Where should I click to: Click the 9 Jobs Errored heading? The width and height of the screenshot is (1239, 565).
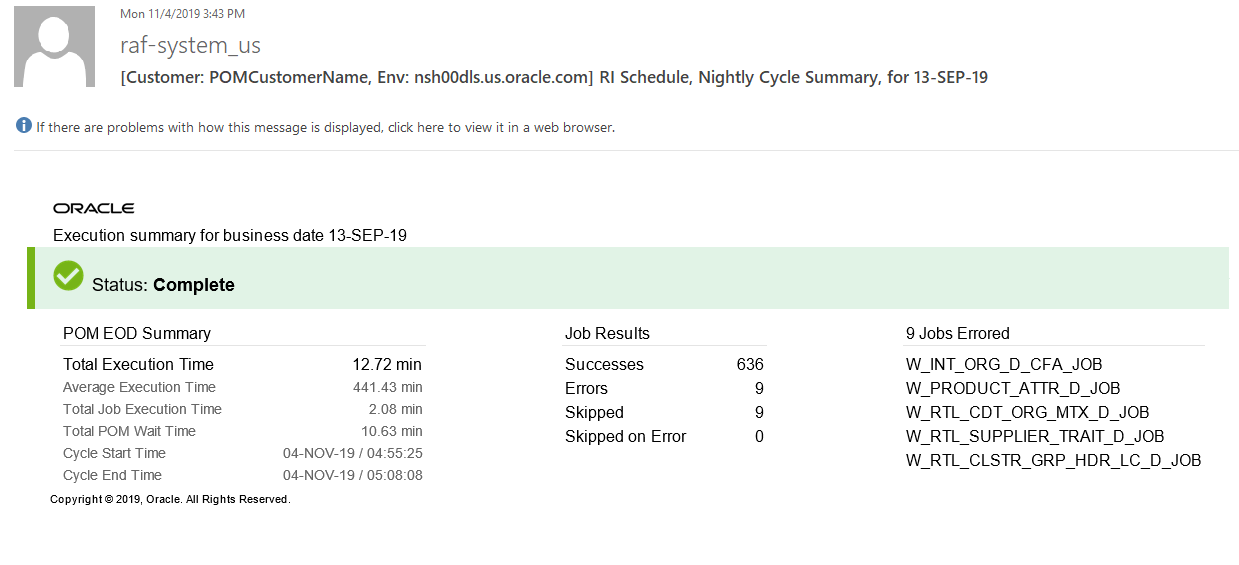(958, 334)
